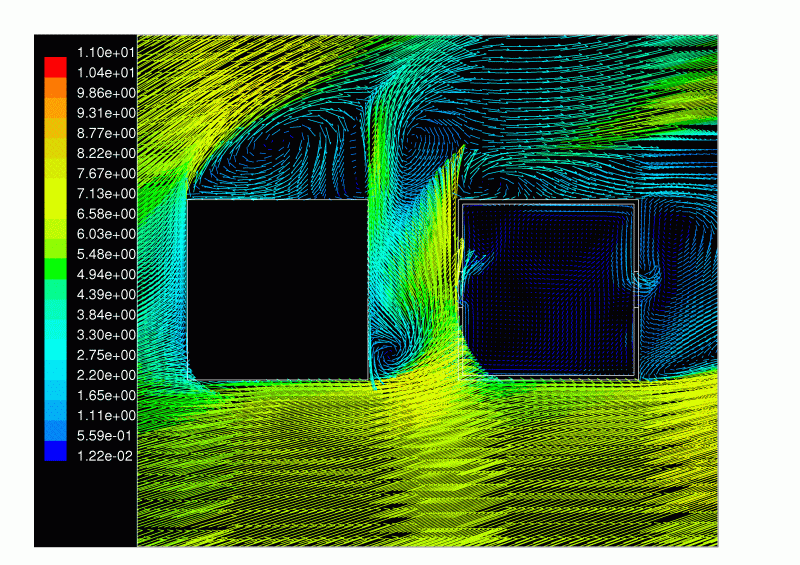
Task: Click the 5.59e-01 legend value
Action: (x=104, y=435)
